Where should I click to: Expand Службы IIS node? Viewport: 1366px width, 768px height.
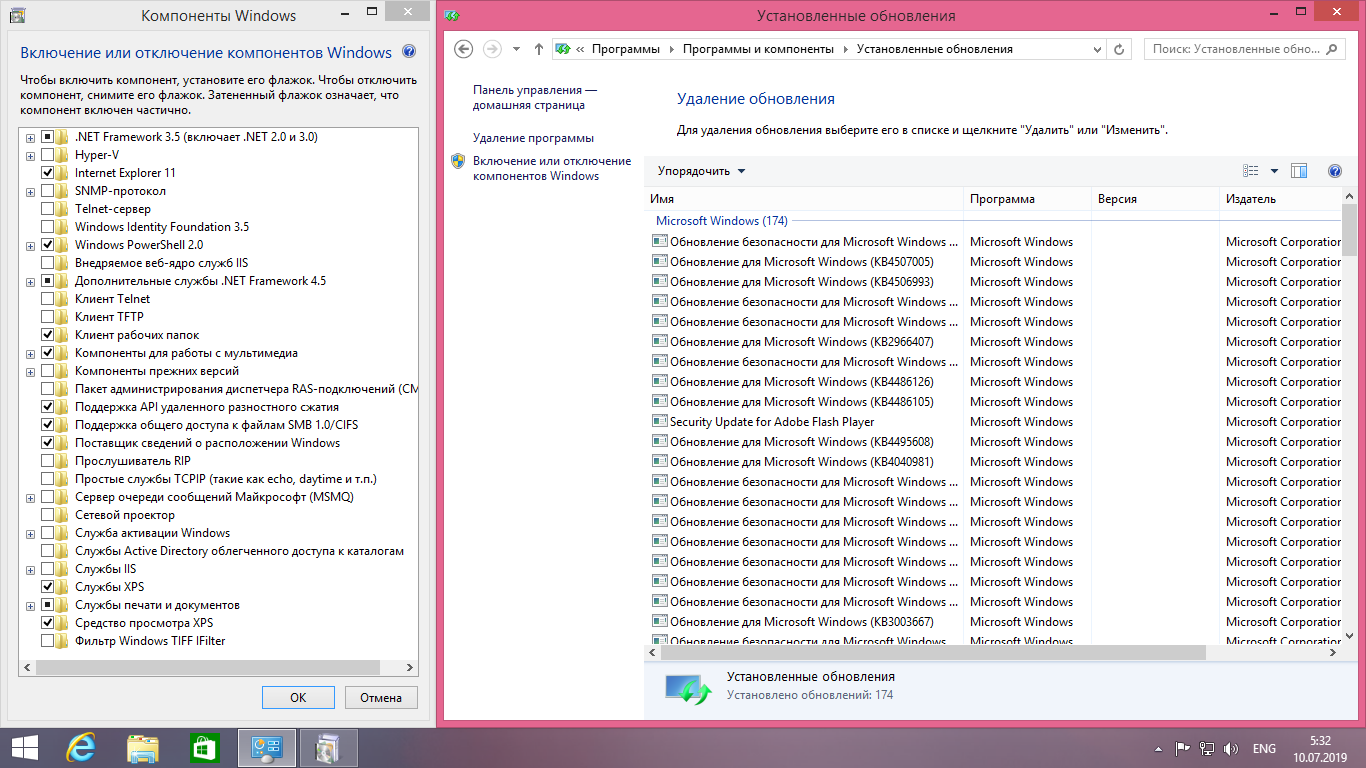pos(30,569)
